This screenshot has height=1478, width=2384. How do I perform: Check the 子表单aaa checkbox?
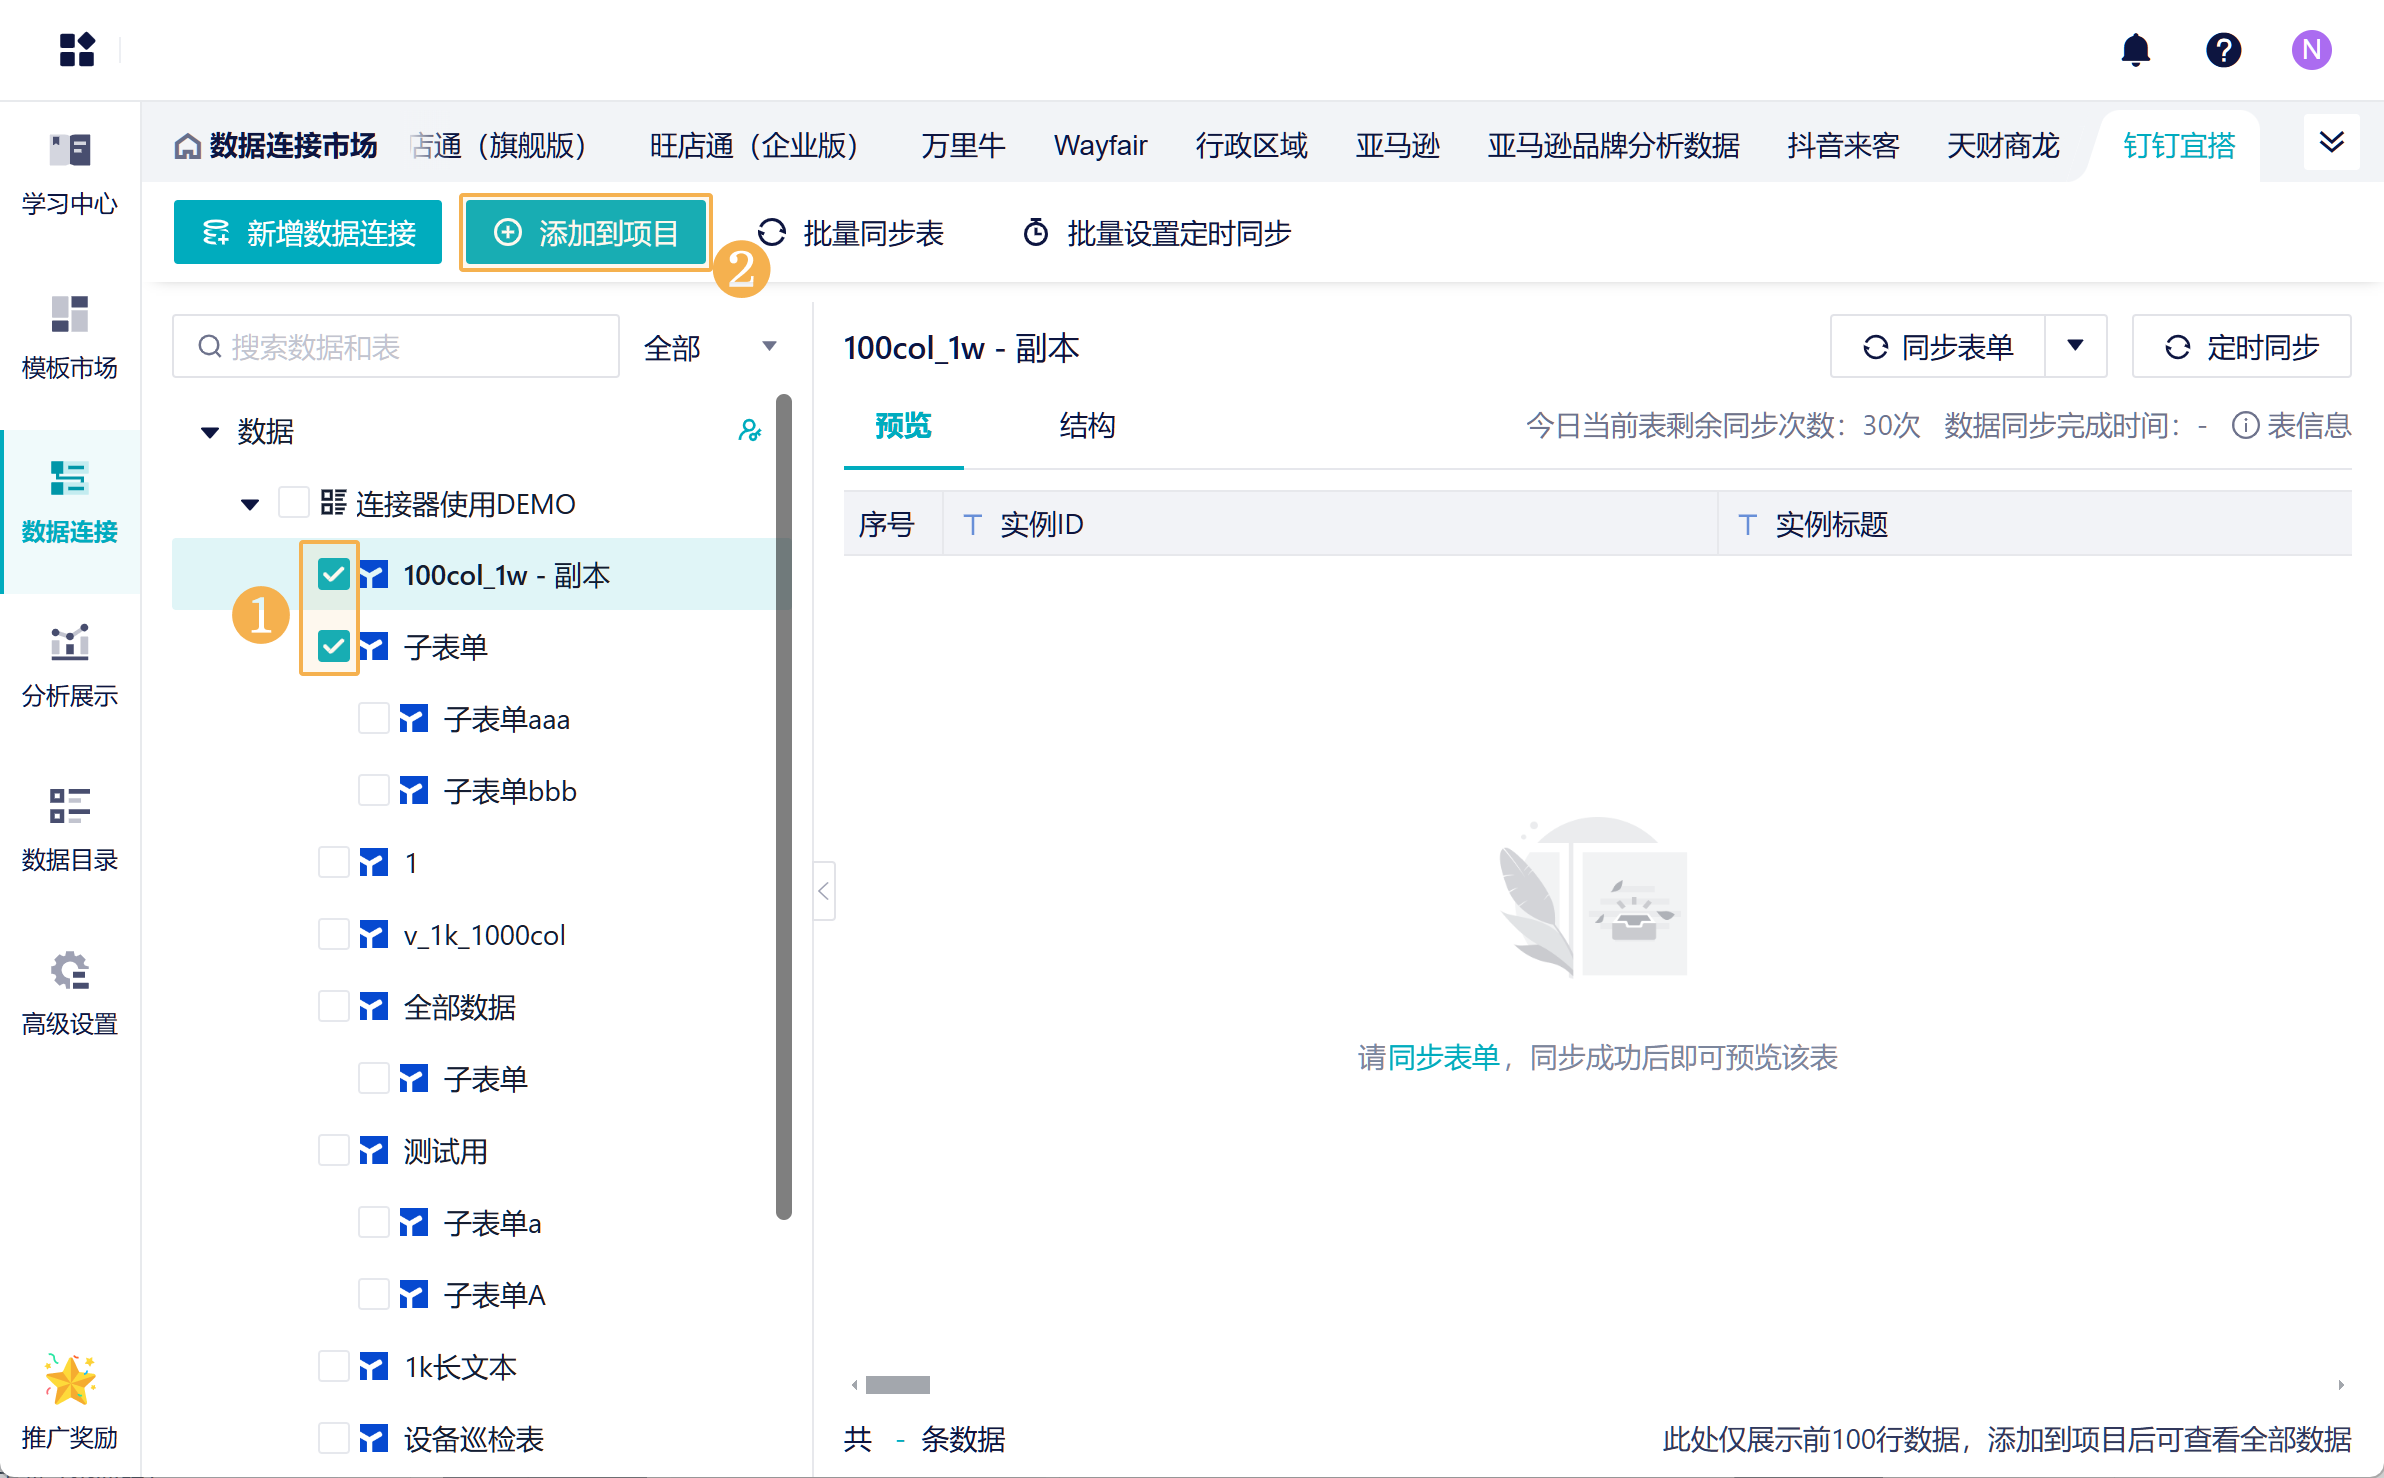pos(373,719)
